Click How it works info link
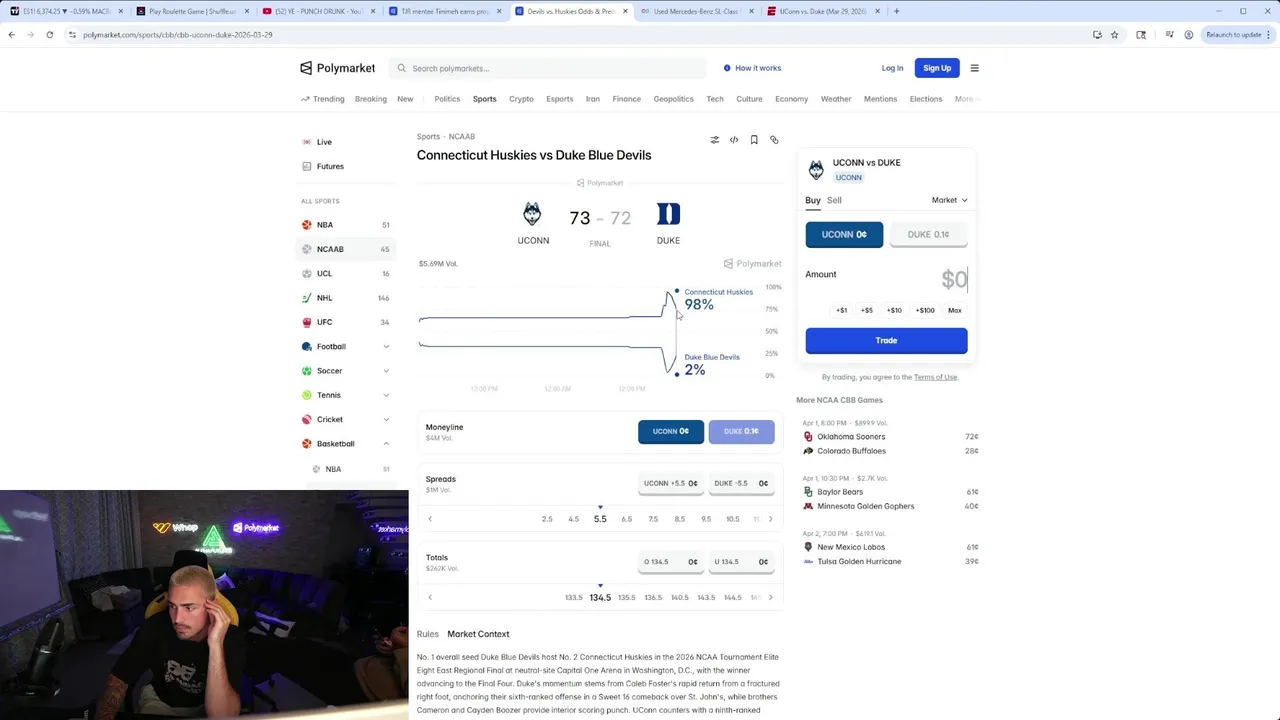This screenshot has width=1280, height=720. [752, 68]
